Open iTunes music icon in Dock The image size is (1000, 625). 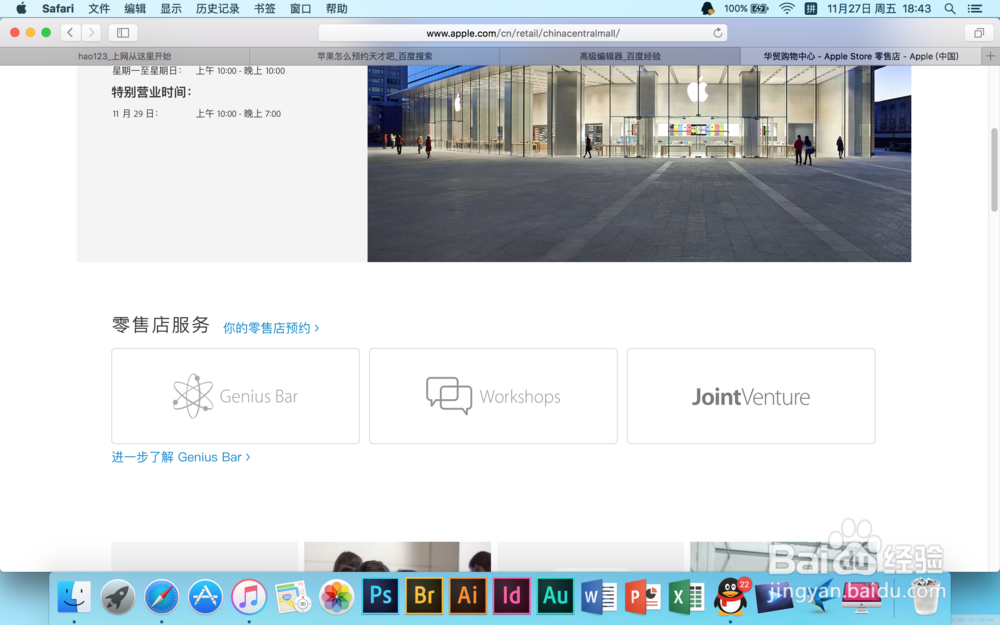click(249, 597)
